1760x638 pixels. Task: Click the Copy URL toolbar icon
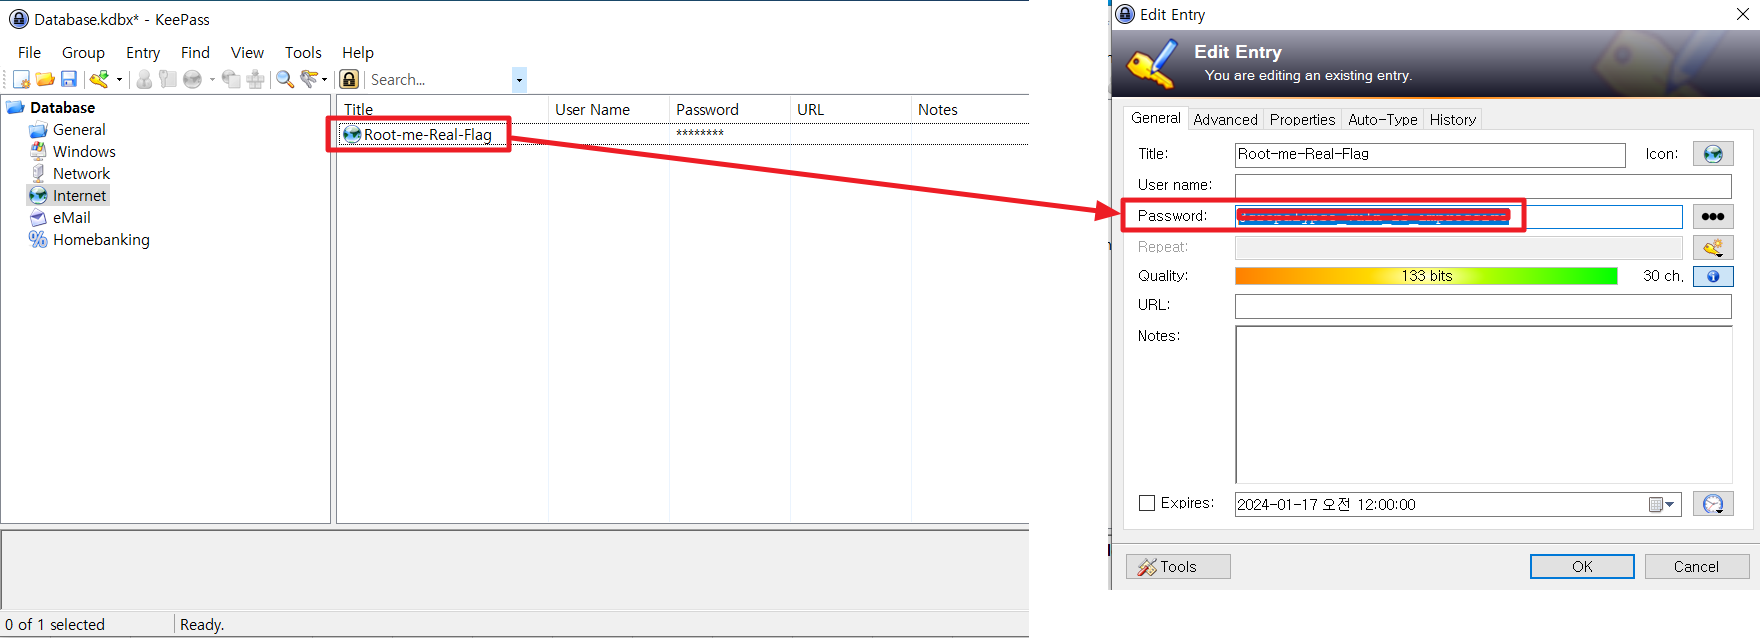[231, 79]
